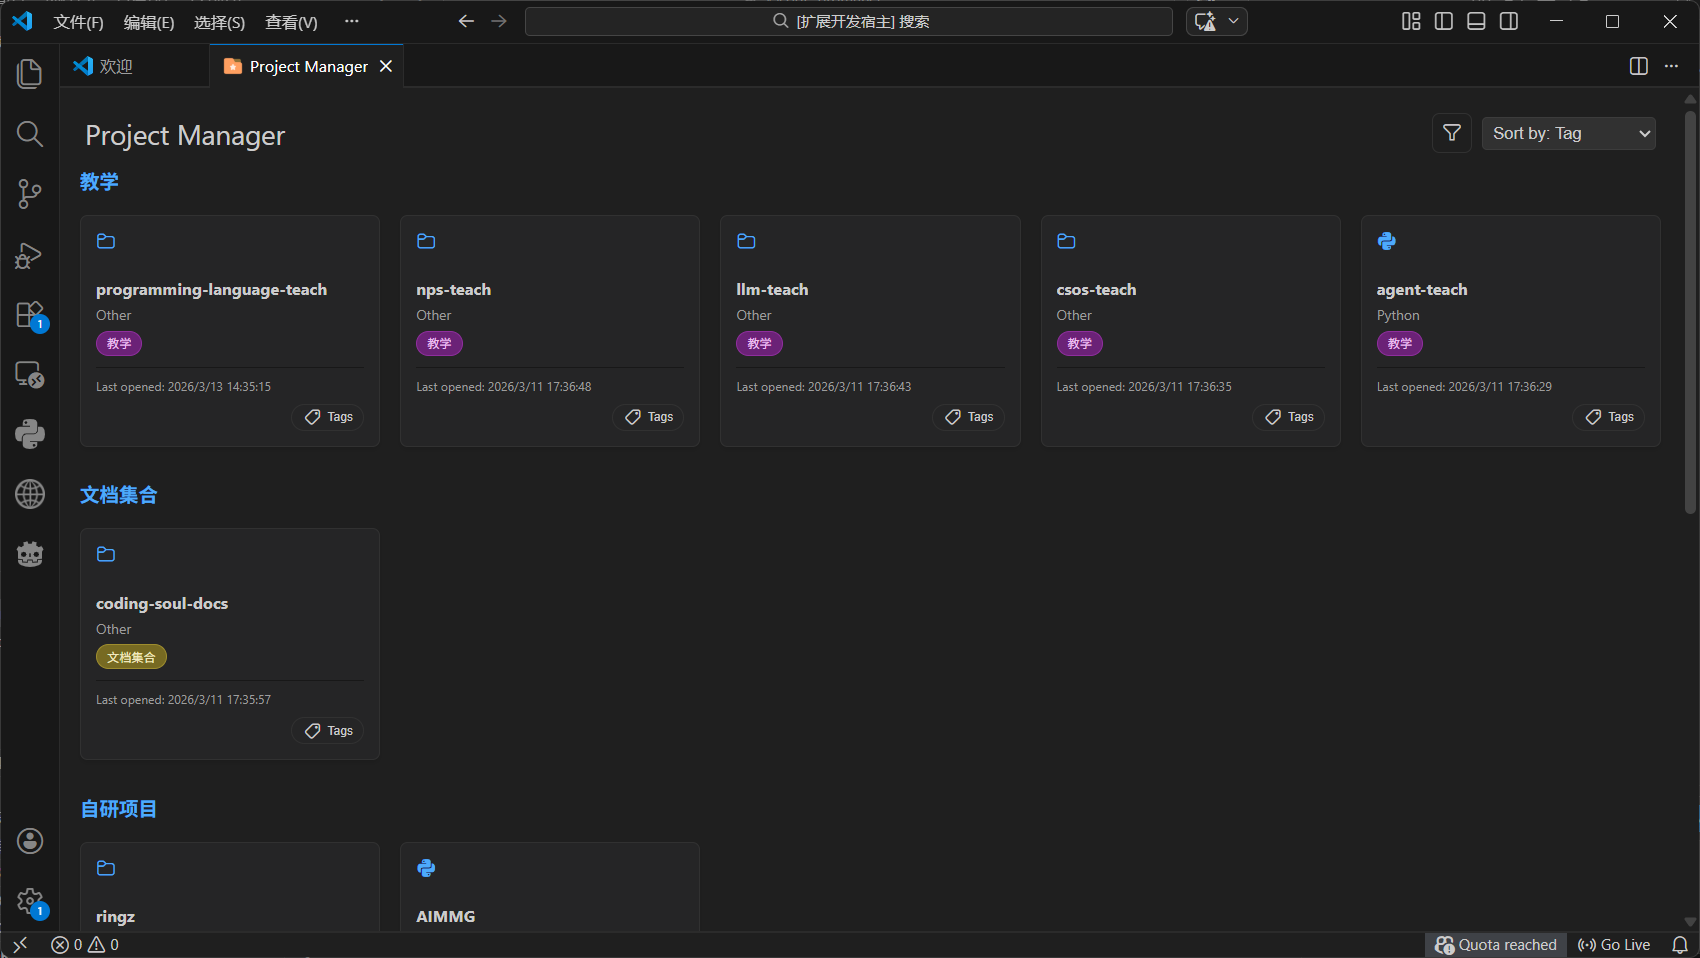Image resolution: width=1700 pixels, height=958 pixels.
Task: Click the Python icon on agent-teach card
Action: (x=1387, y=241)
